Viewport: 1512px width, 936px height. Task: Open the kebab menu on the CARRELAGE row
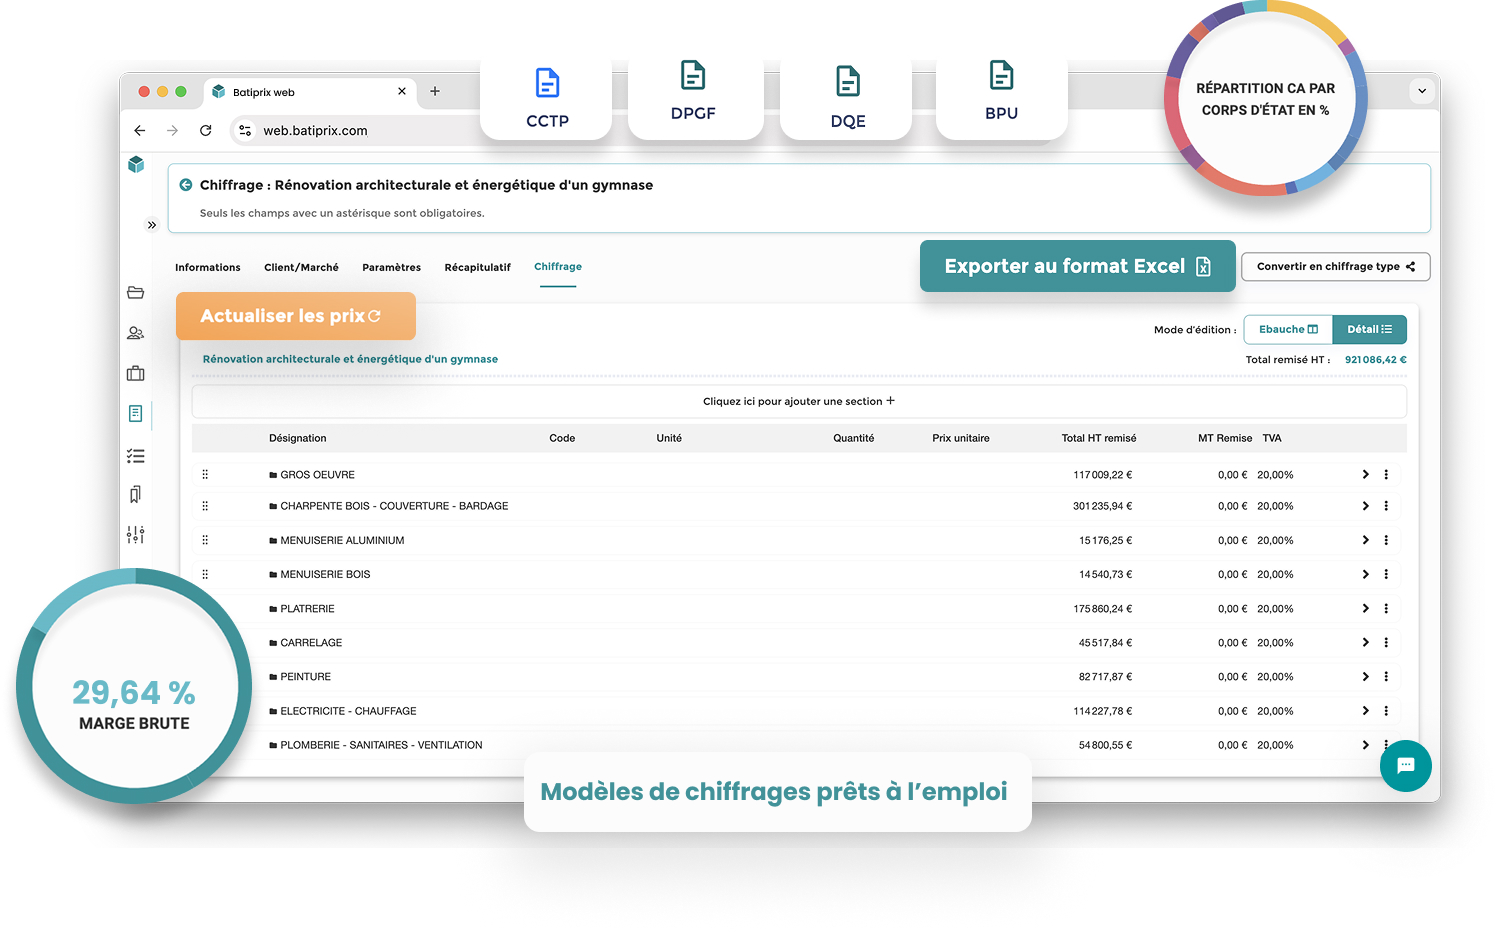pos(1386,642)
